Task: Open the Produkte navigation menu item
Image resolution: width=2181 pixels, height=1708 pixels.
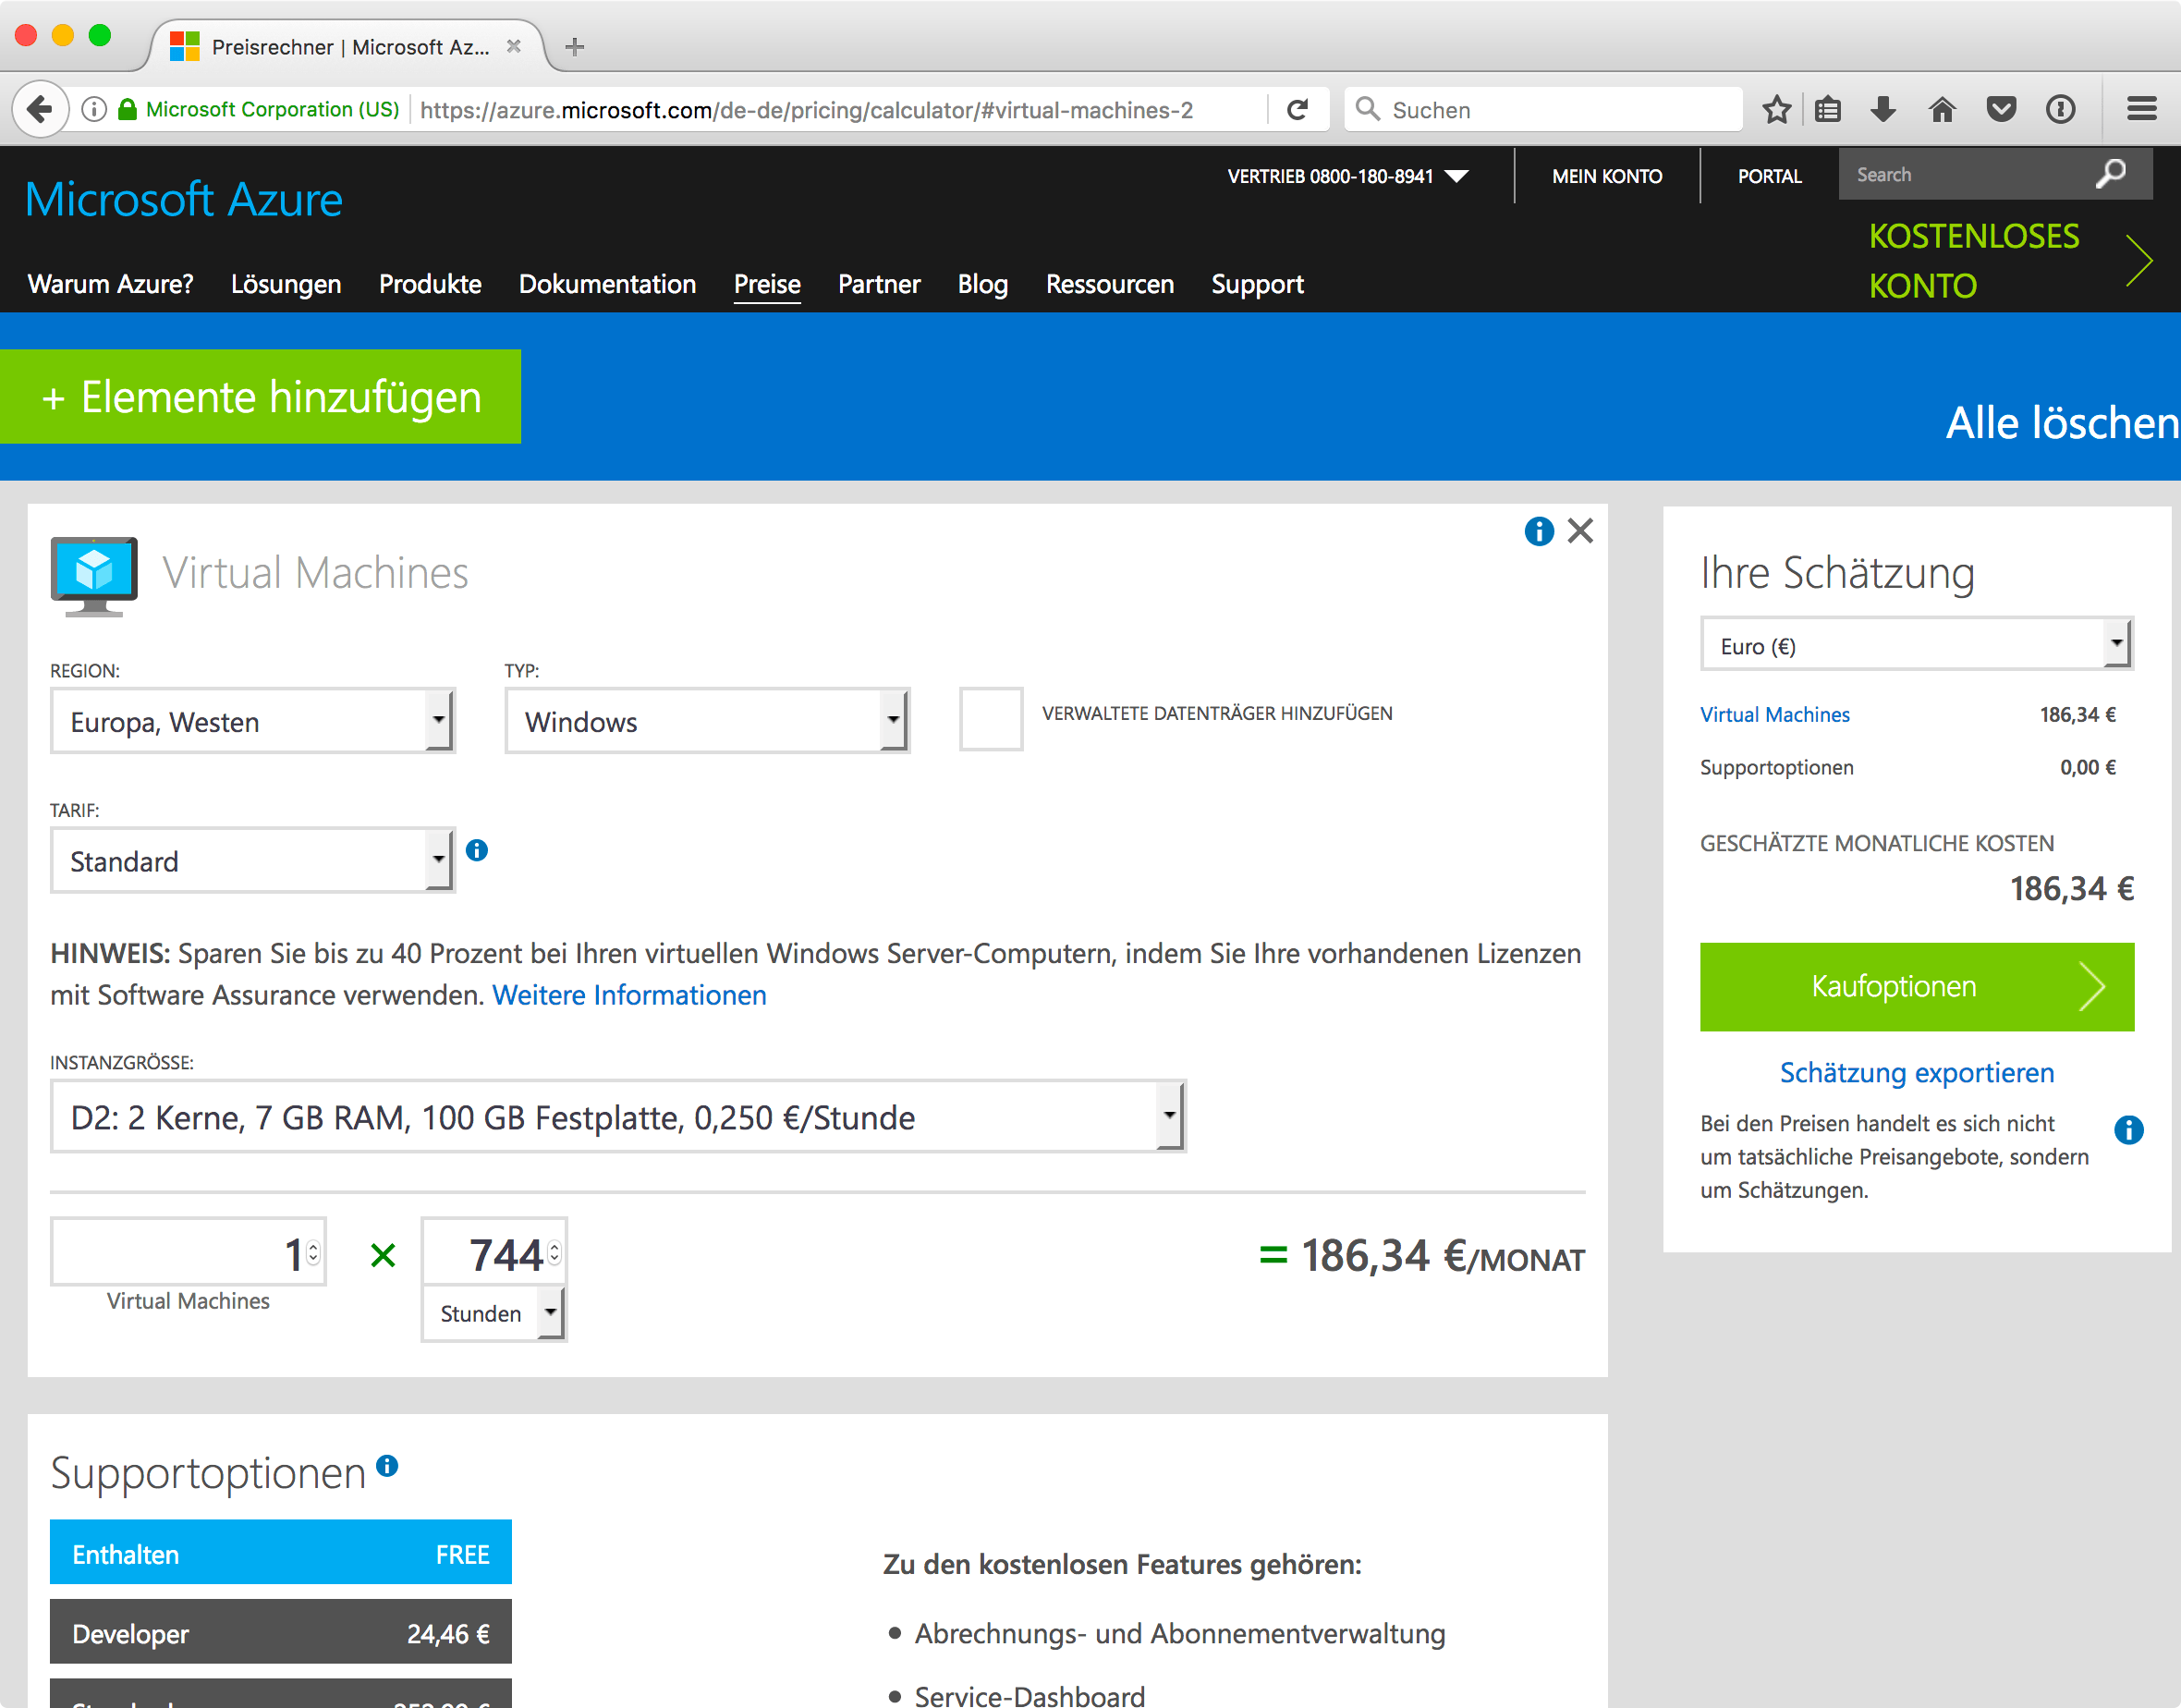Action: (430, 284)
